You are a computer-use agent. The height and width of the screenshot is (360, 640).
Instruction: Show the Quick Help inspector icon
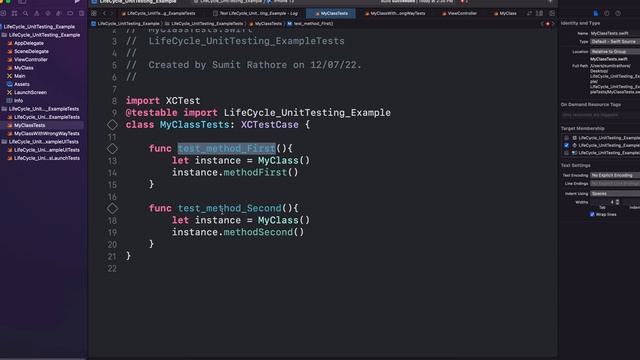[618, 13]
